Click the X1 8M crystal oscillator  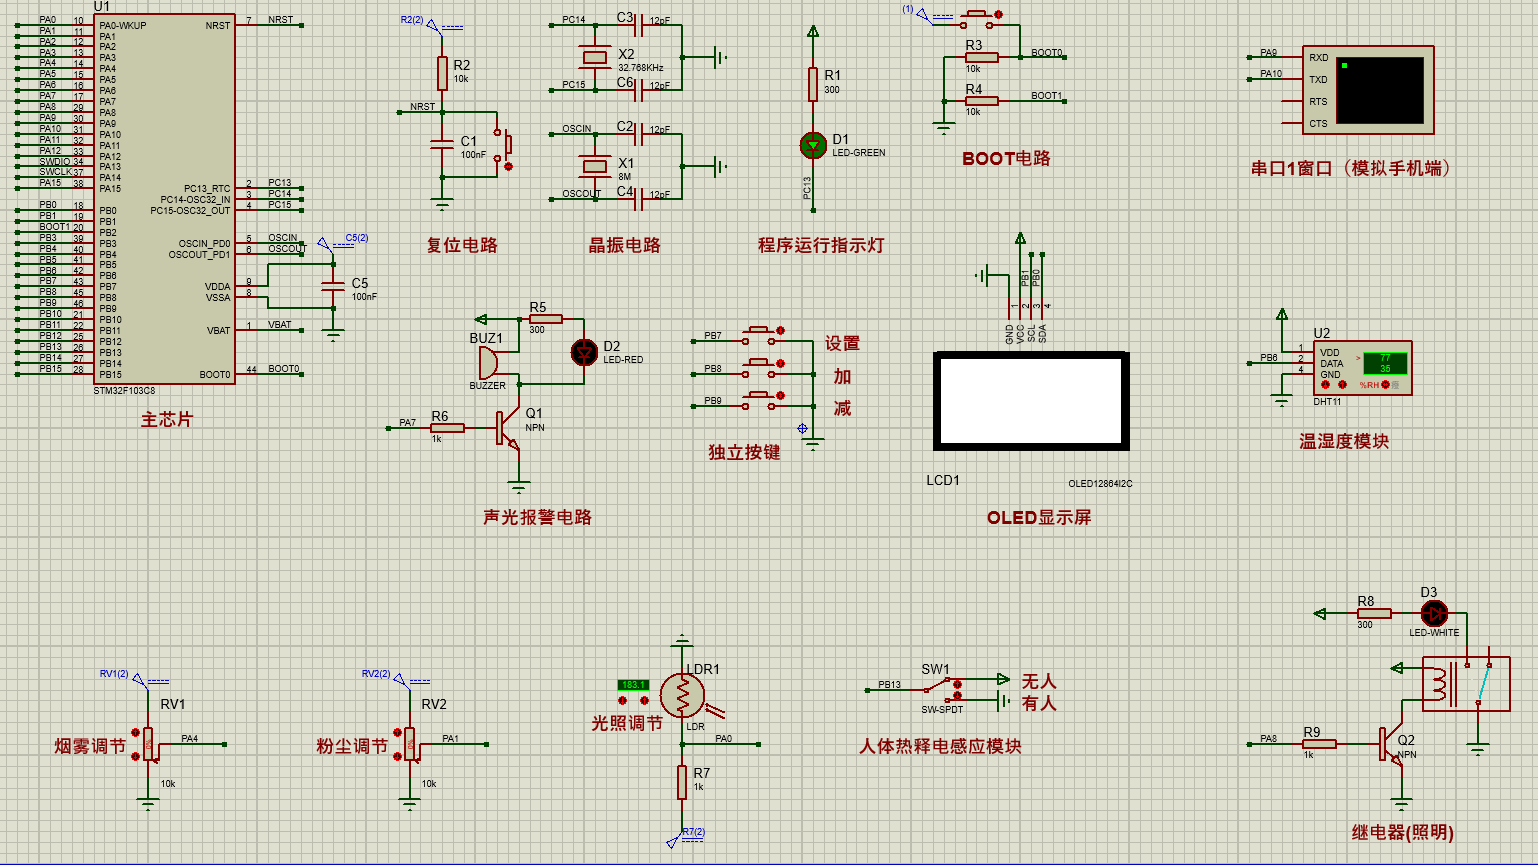click(x=595, y=166)
